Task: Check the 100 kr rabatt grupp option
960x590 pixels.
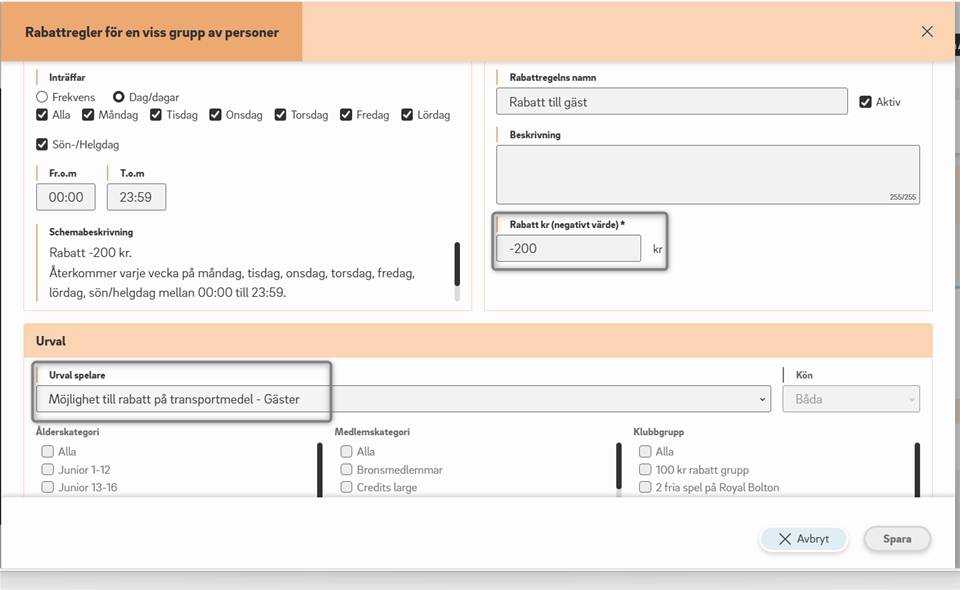Action: (x=646, y=470)
